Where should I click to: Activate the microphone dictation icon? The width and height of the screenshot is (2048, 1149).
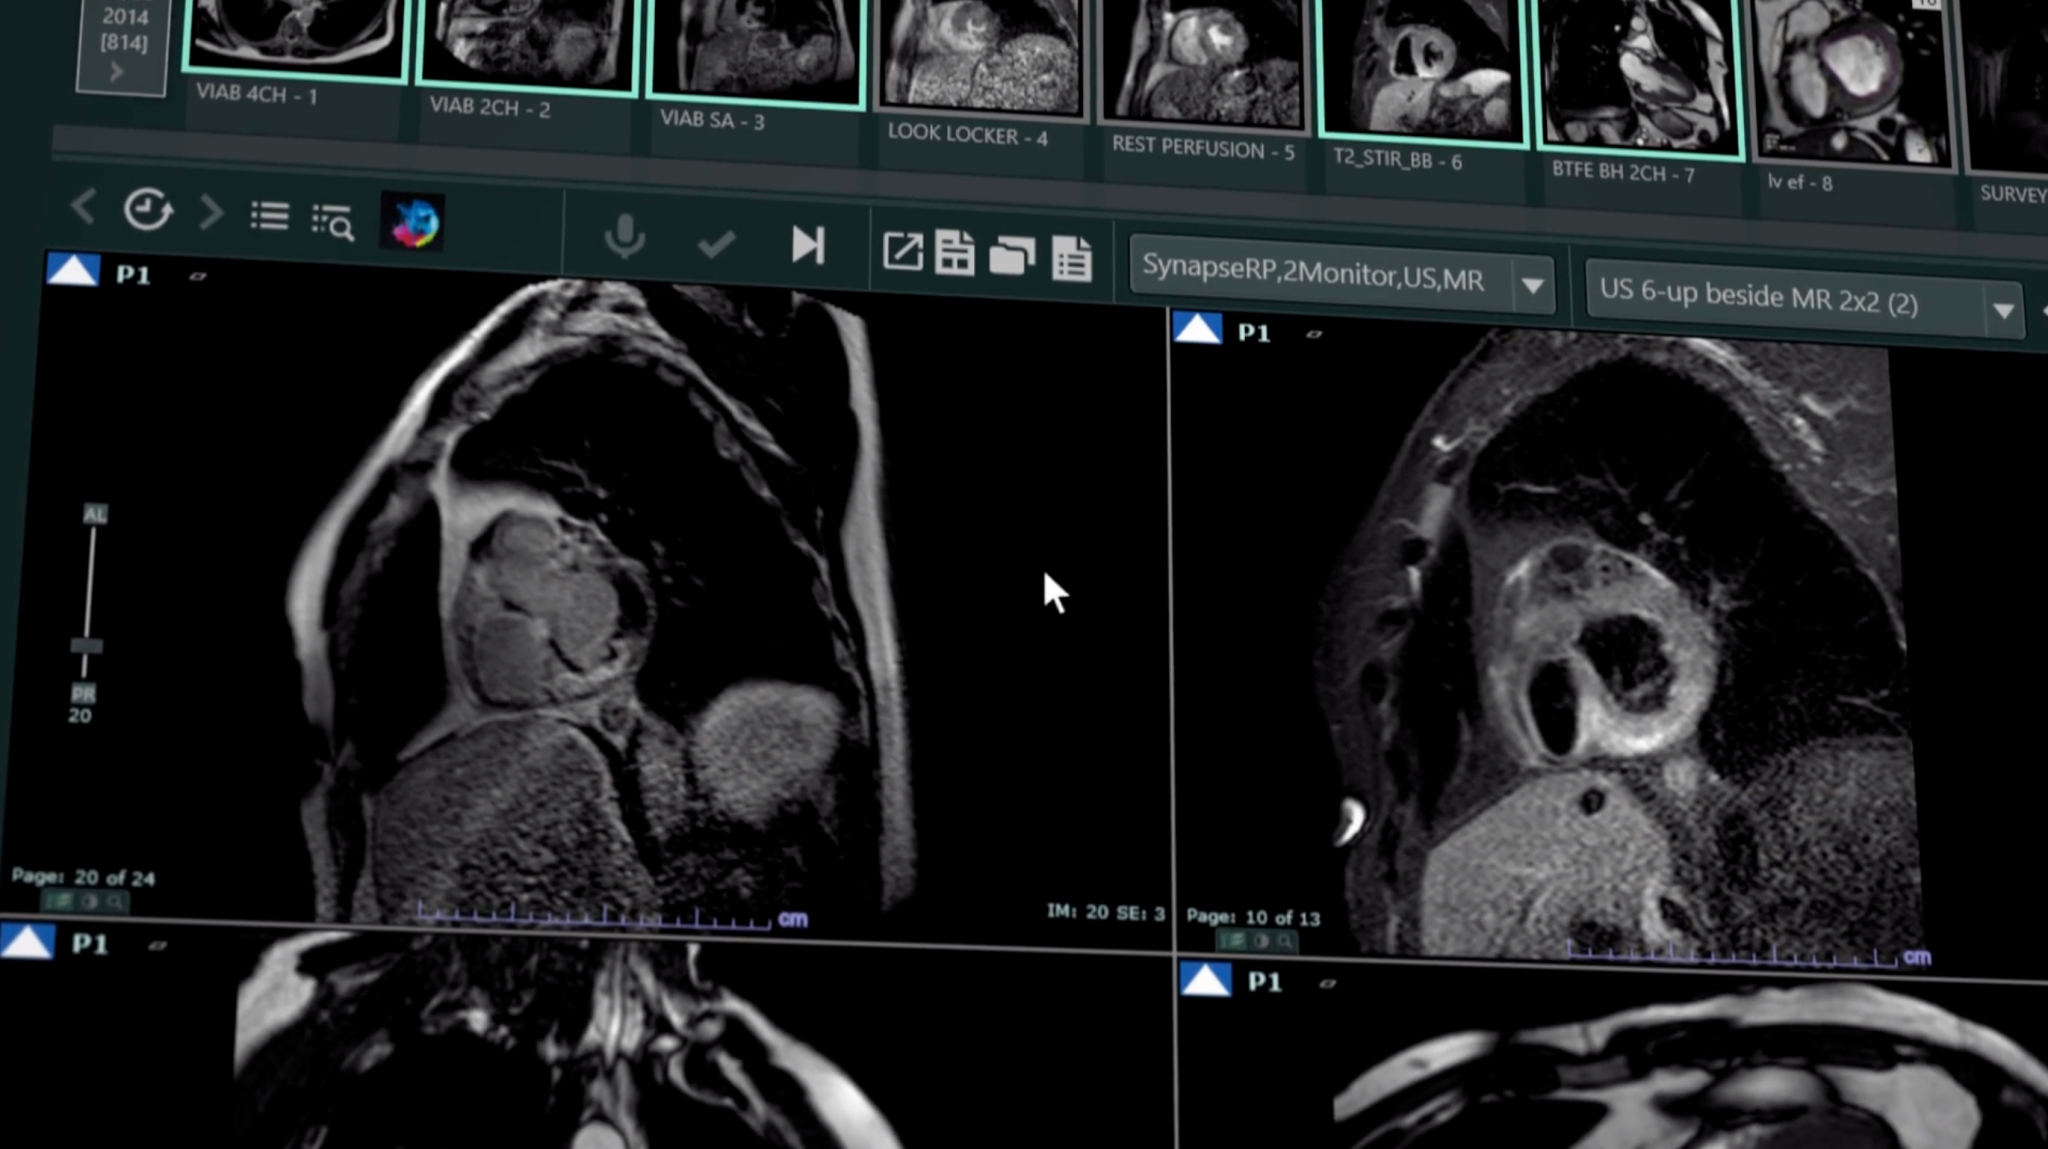(x=624, y=238)
